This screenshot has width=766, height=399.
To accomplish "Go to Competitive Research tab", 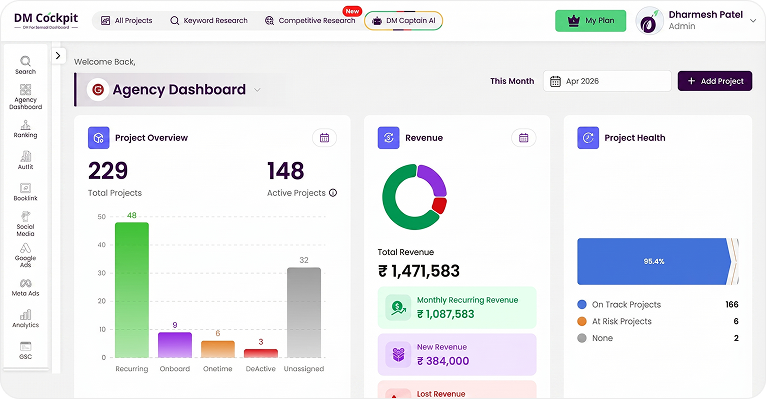I will pos(310,21).
